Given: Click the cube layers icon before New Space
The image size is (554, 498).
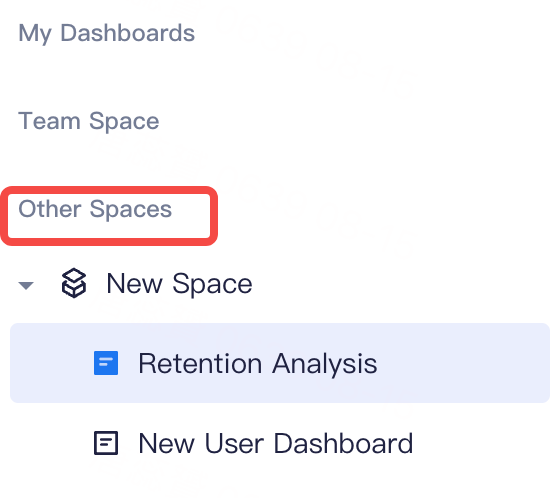Looking at the screenshot, I should [73, 283].
